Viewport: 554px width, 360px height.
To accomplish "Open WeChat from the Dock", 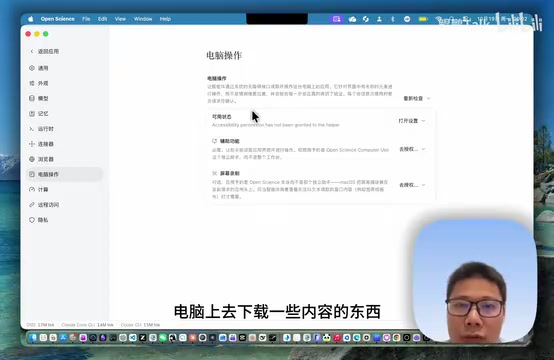I will click(163, 338).
